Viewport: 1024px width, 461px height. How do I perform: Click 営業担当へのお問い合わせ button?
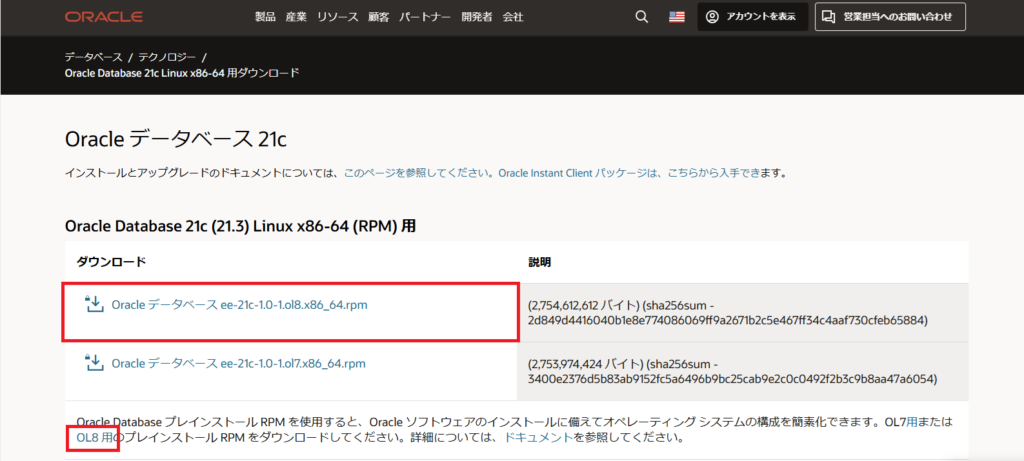click(890, 17)
